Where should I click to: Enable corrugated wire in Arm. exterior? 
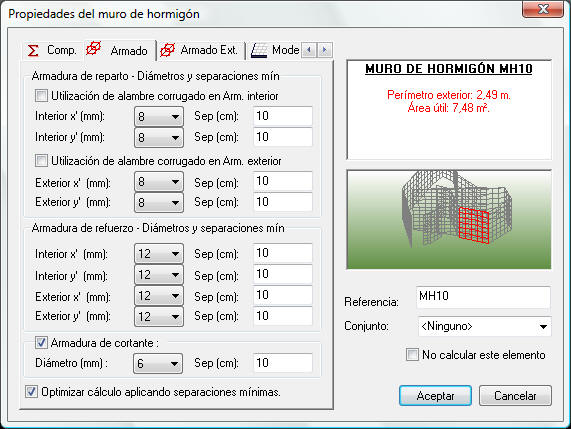point(41,161)
